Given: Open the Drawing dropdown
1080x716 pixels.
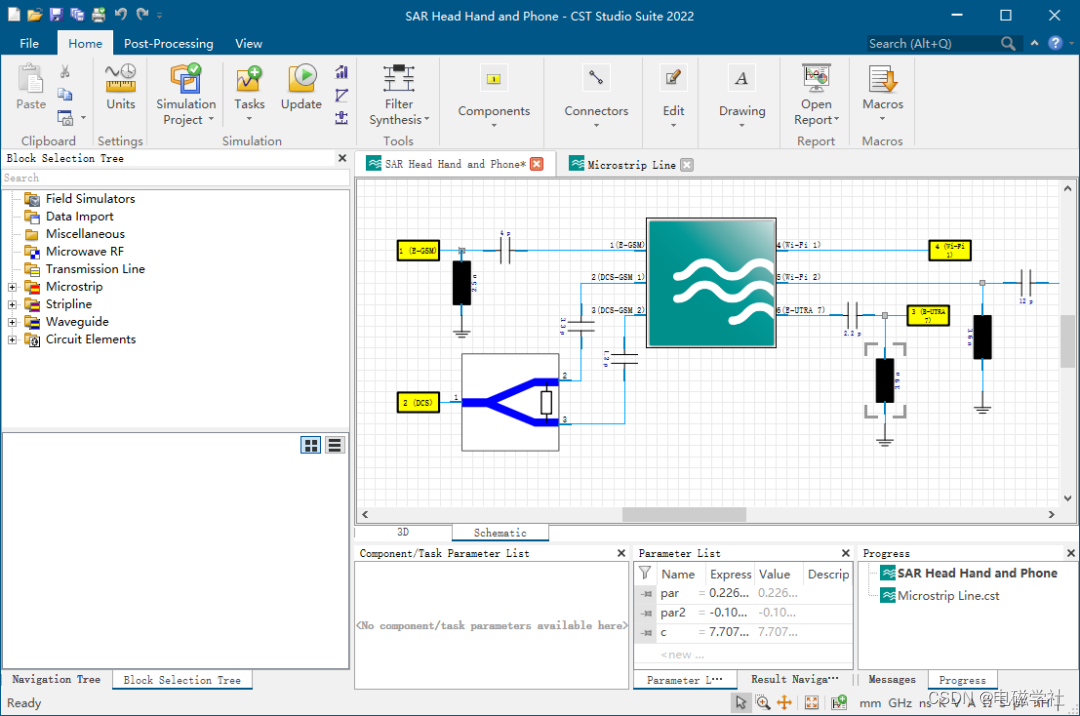Looking at the screenshot, I should pyautogui.click(x=742, y=96).
